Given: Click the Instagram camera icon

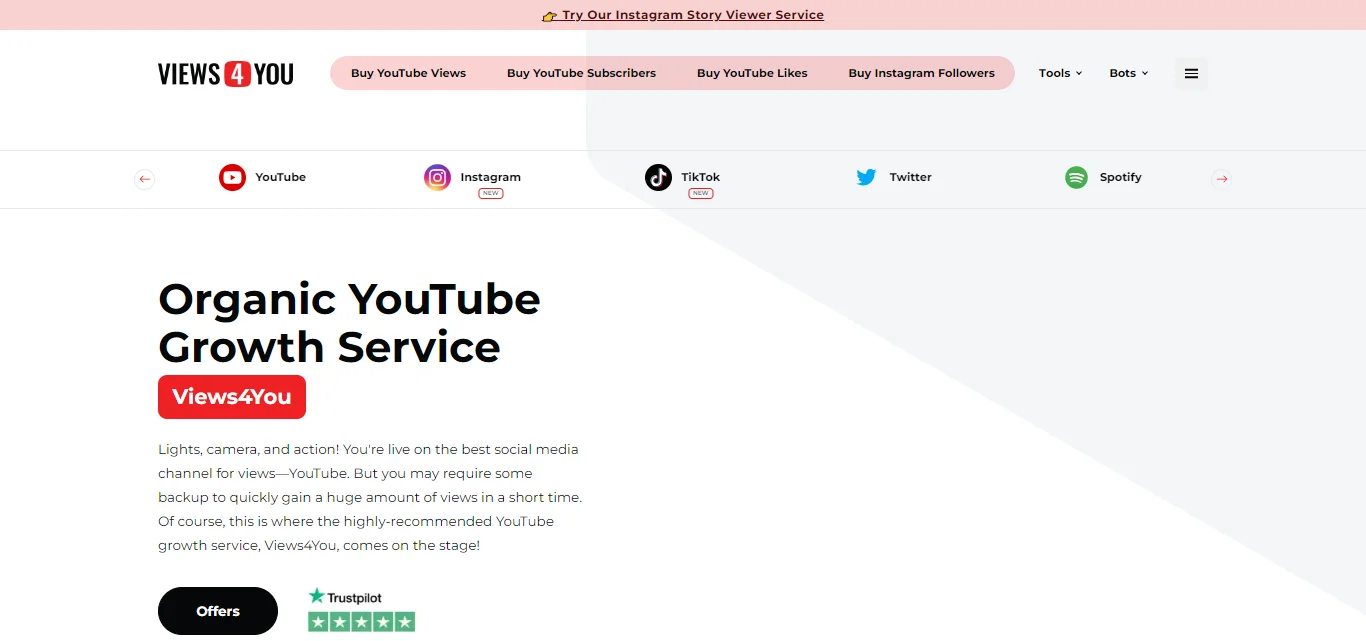Looking at the screenshot, I should coord(437,178).
